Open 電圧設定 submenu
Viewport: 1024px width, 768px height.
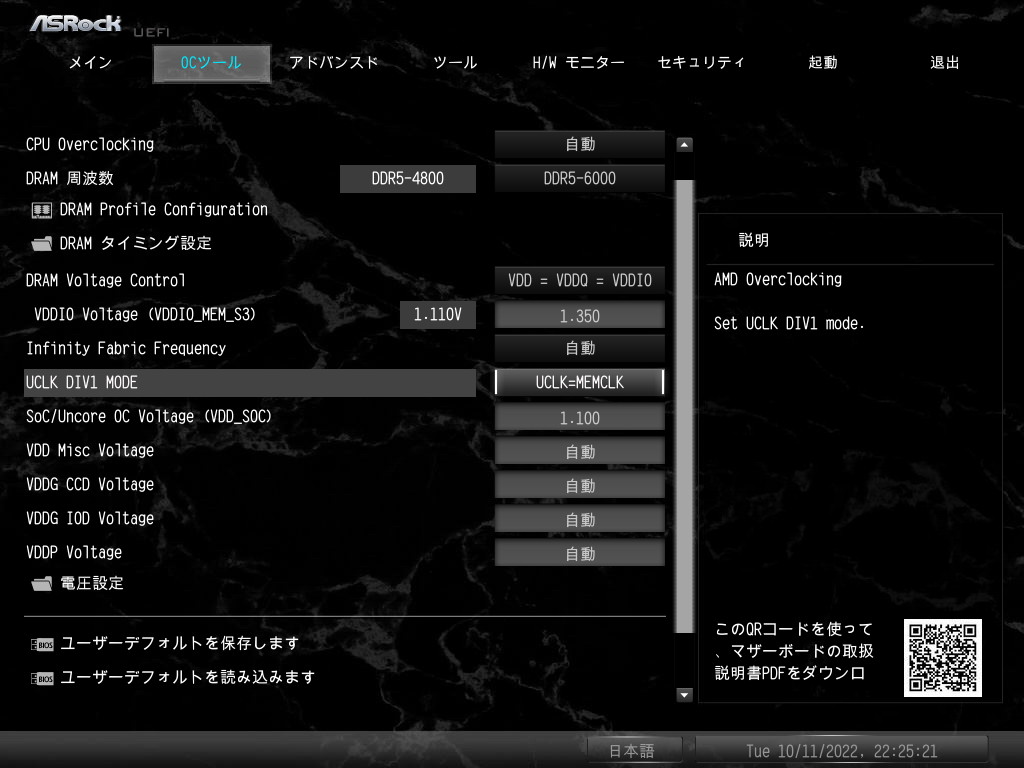coord(92,583)
